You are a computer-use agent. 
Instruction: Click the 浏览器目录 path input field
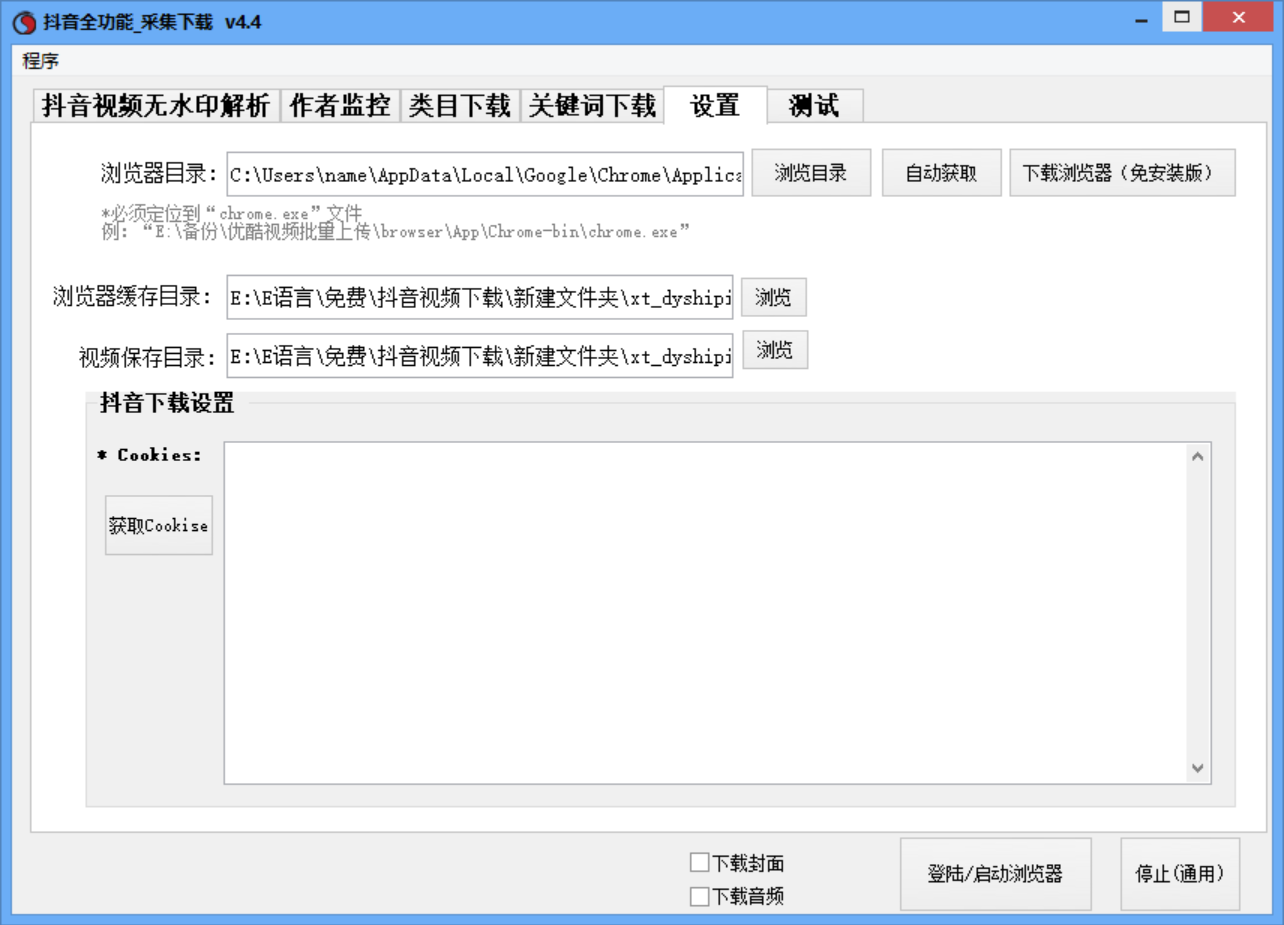(485, 174)
